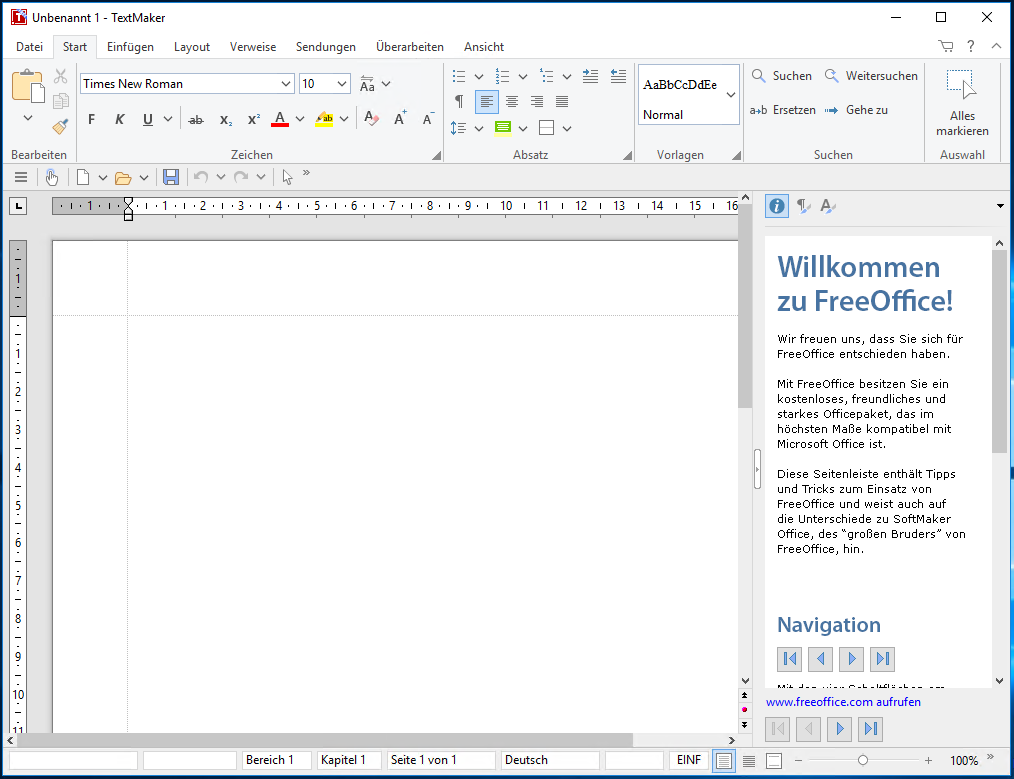Viewport: 1014px width, 779px height.
Task: Open the Datei menu
Action: coord(30,47)
